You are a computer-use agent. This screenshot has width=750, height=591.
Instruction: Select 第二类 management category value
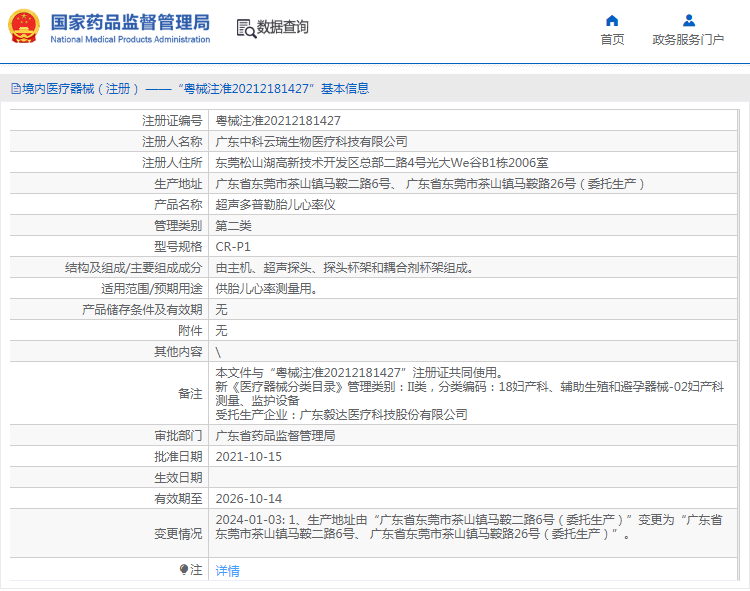(233, 226)
